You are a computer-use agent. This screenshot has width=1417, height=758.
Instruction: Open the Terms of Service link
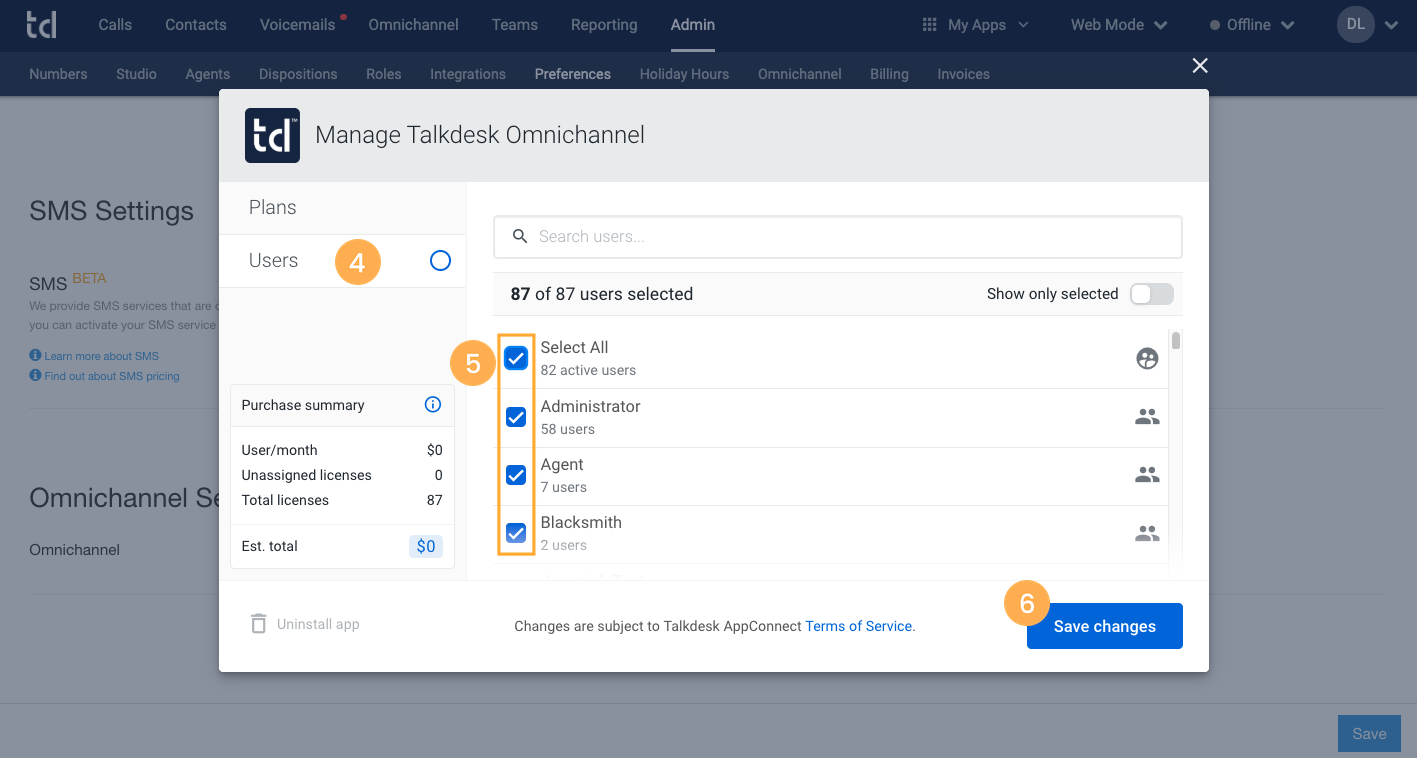[x=859, y=626]
